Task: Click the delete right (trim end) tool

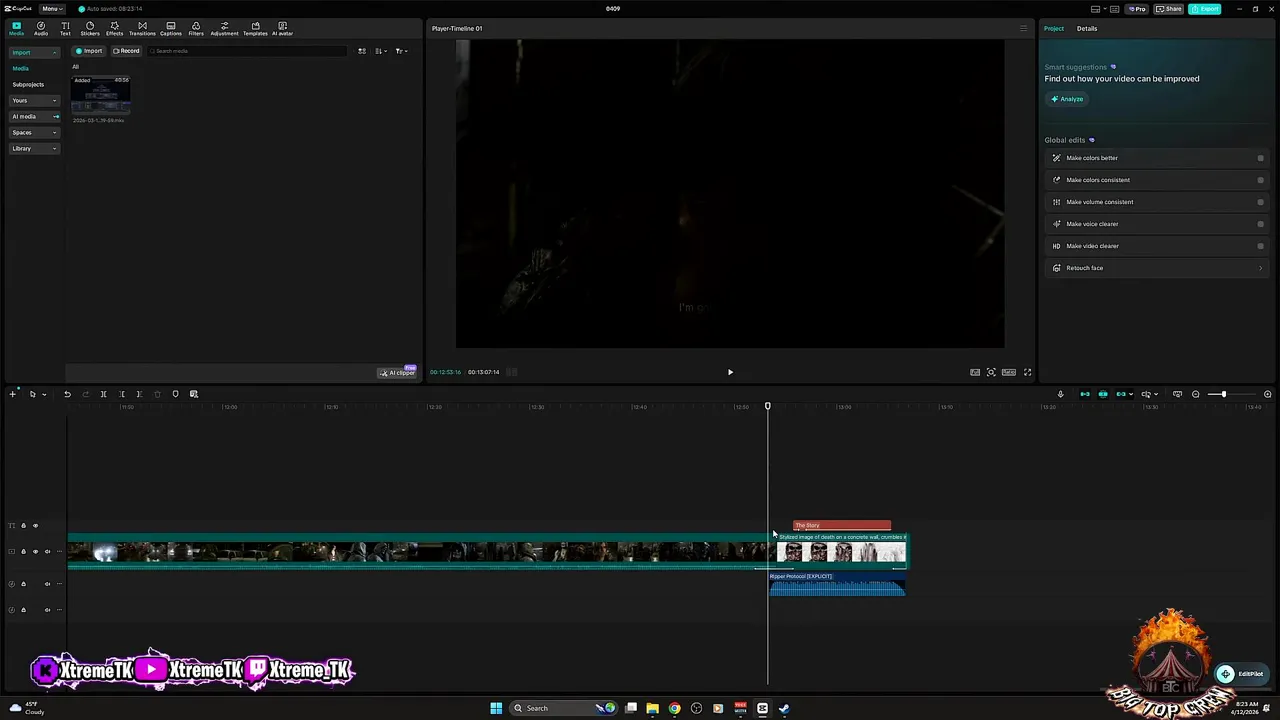Action: point(139,394)
